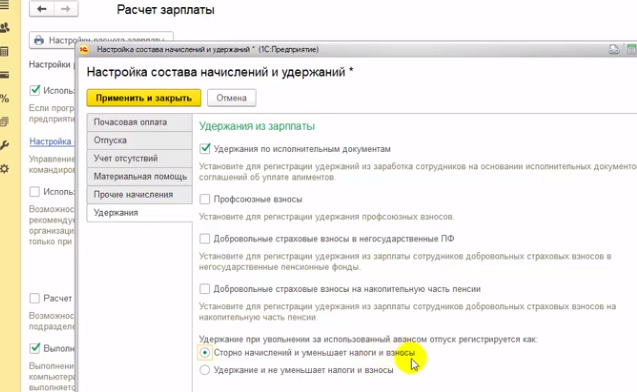Open the percent section icon in sidebar
The height and width of the screenshot is (392, 637).
point(4,98)
